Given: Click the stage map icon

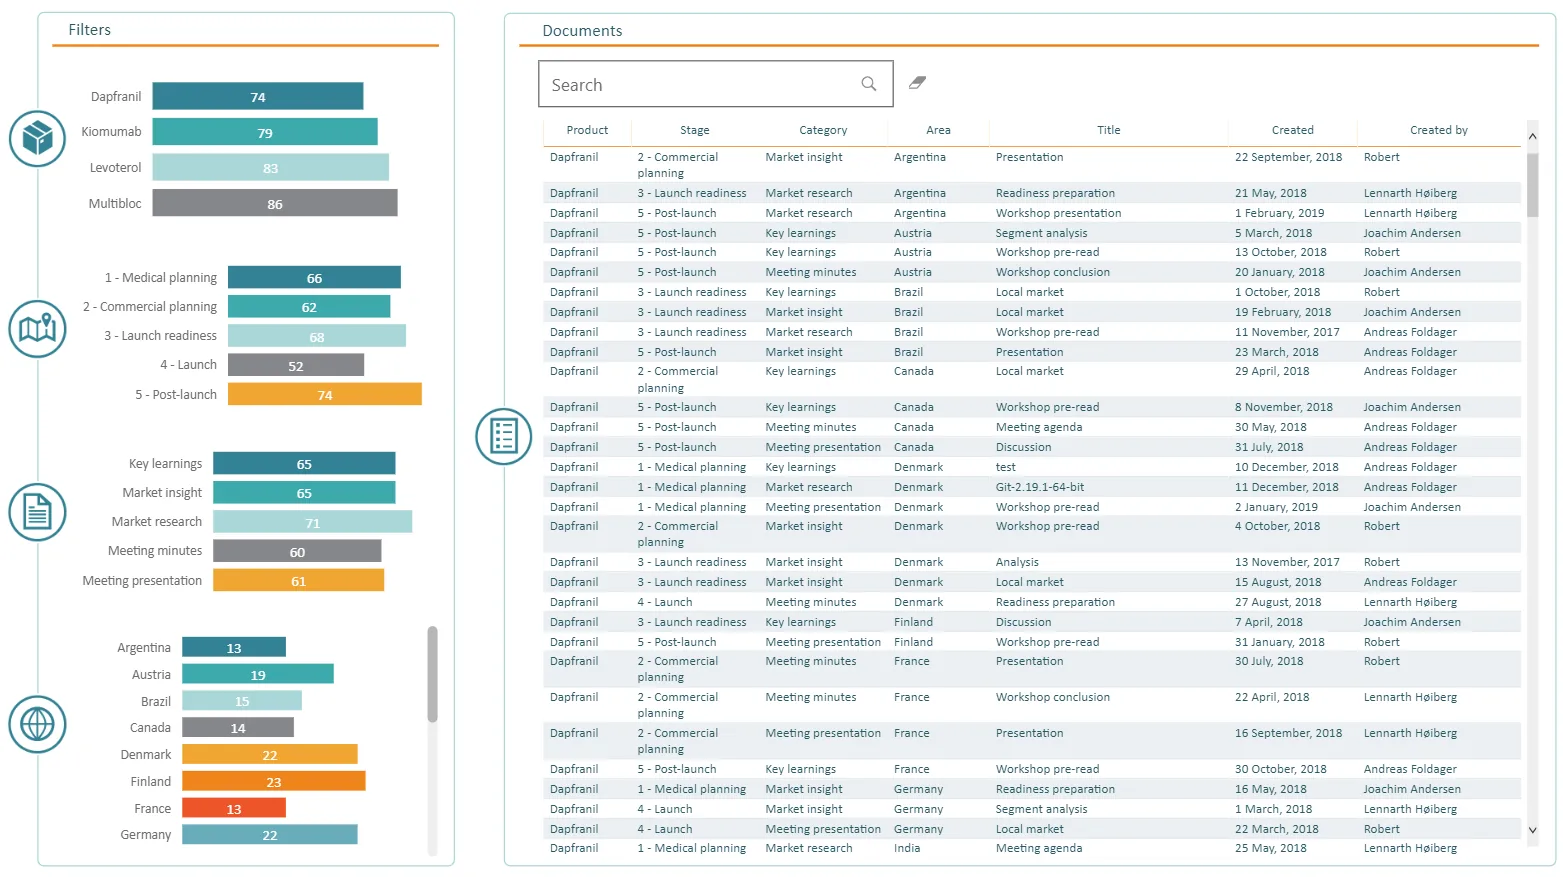Looking at the screenshot, I should point(37,328).
